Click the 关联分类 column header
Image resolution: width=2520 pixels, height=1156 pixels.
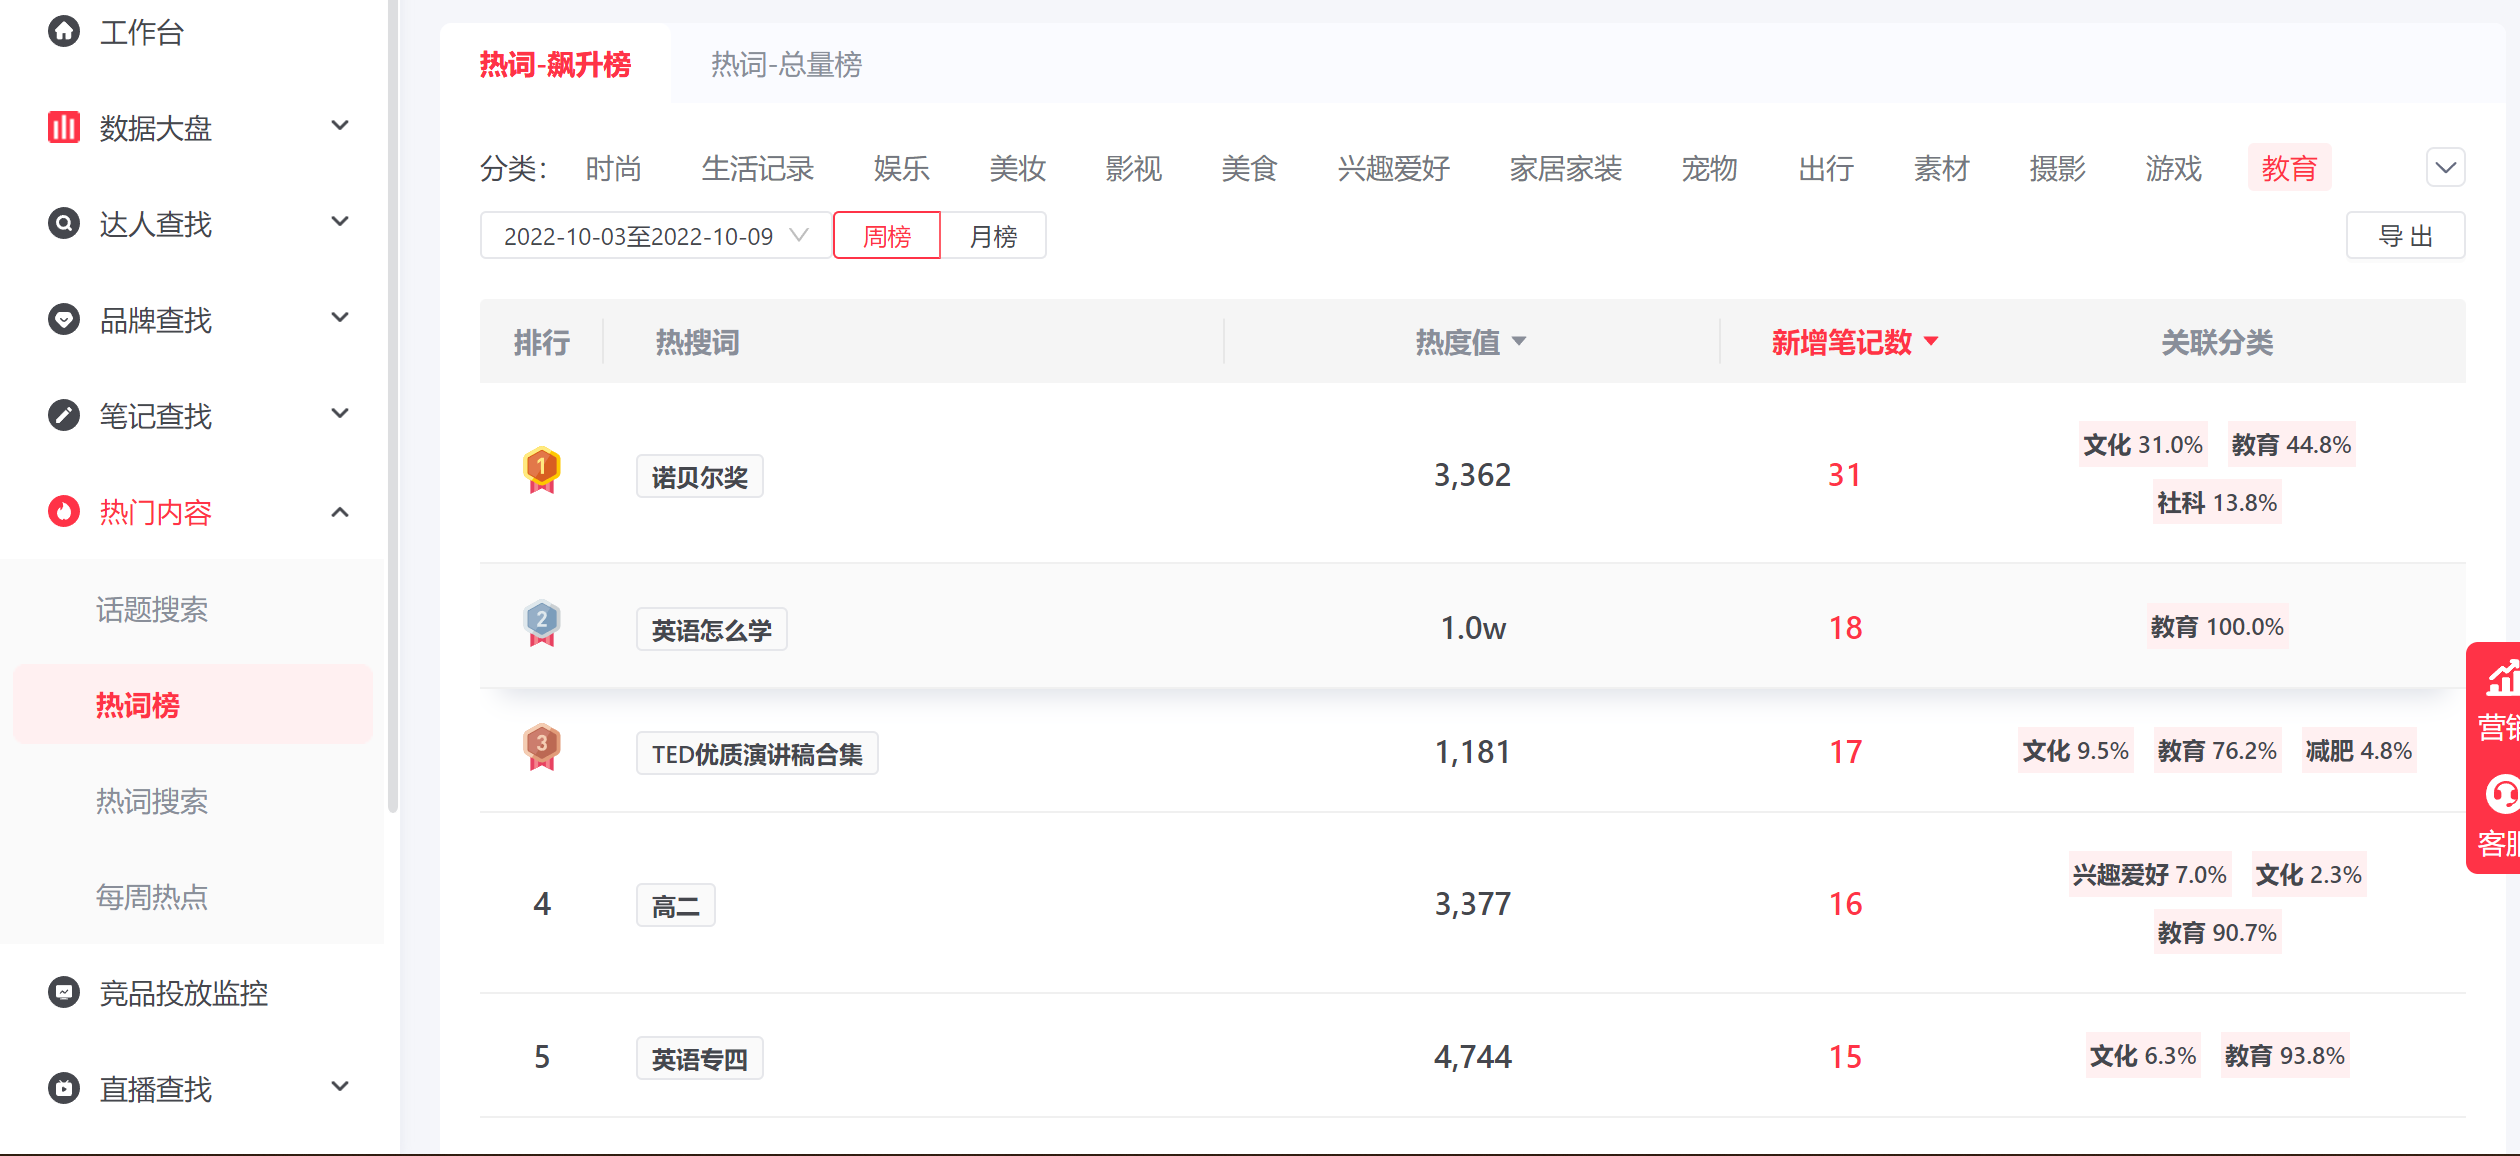pos(2217,342)
